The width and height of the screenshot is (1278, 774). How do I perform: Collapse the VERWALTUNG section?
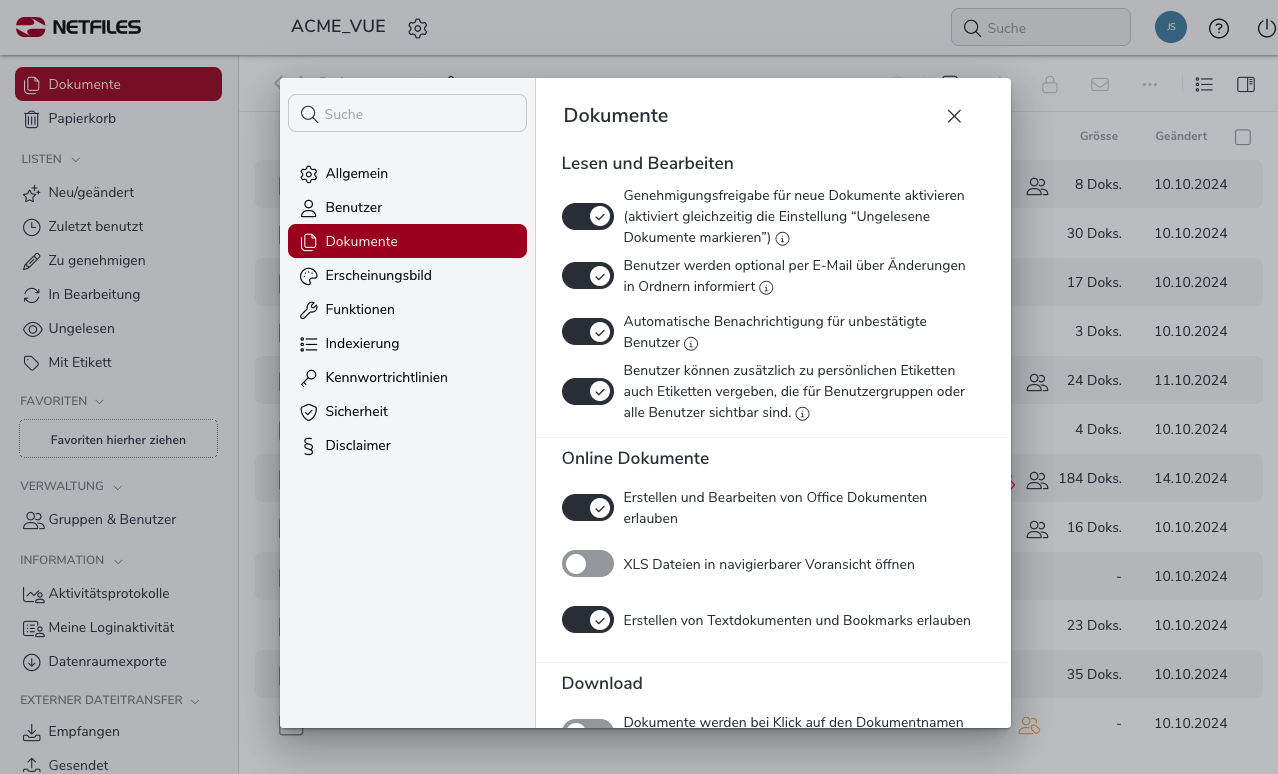[x=117, y=487]
